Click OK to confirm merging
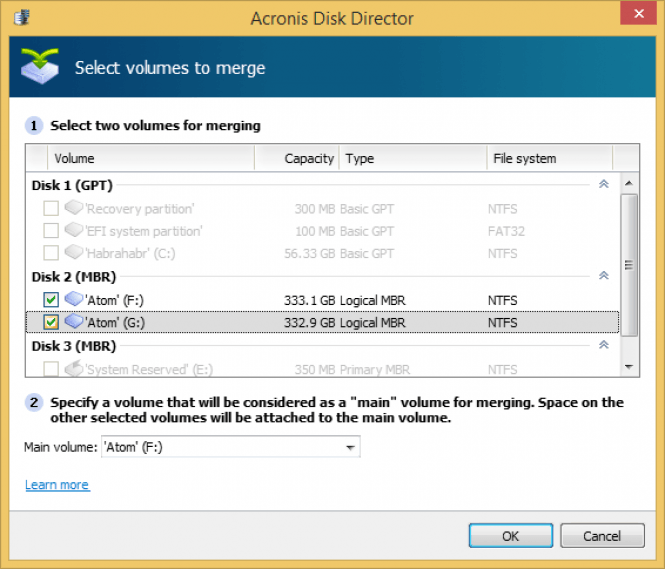665x569 pixels. 511,536
